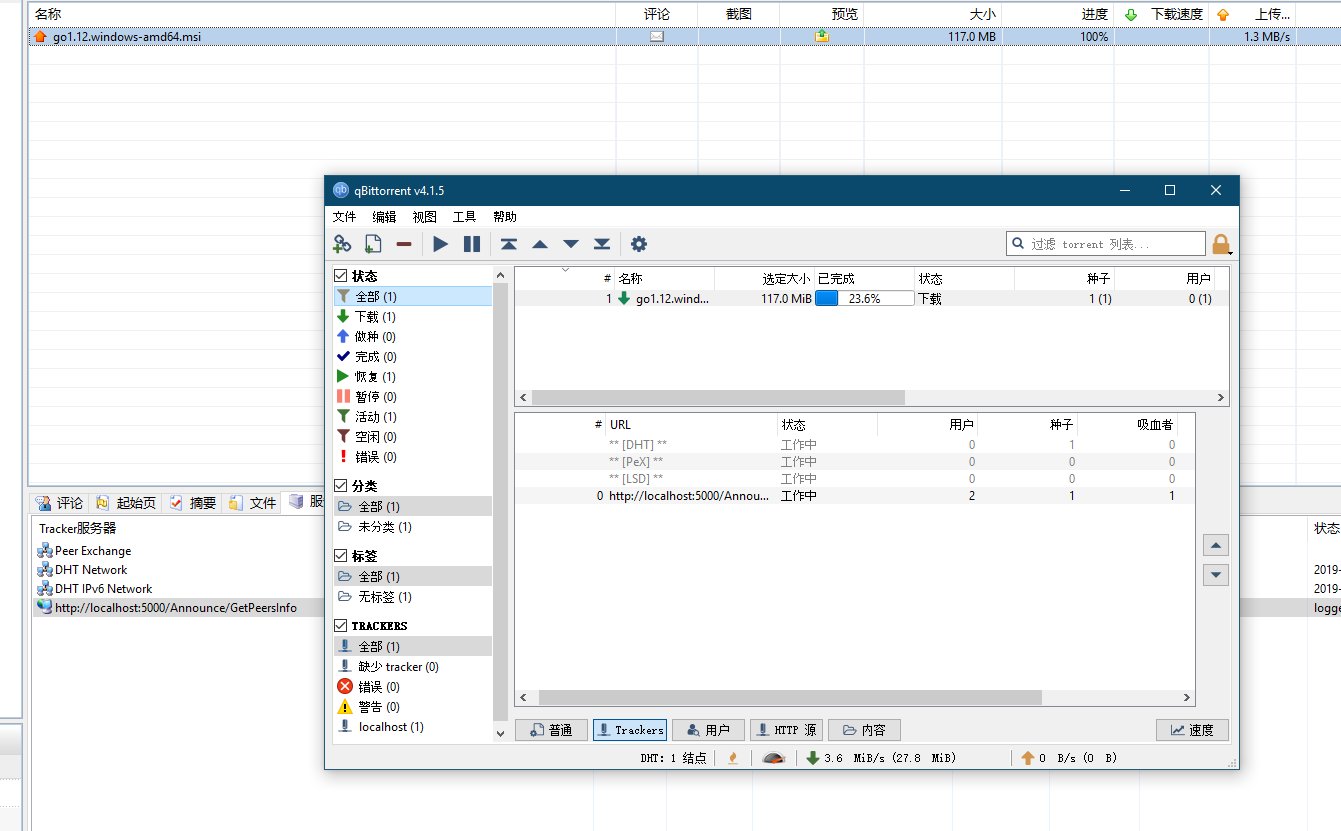Image resolution: width=1341 pixels, height=831 pixels.
Task: Show the 速度 graph panel
Action: pos(1192,730)
